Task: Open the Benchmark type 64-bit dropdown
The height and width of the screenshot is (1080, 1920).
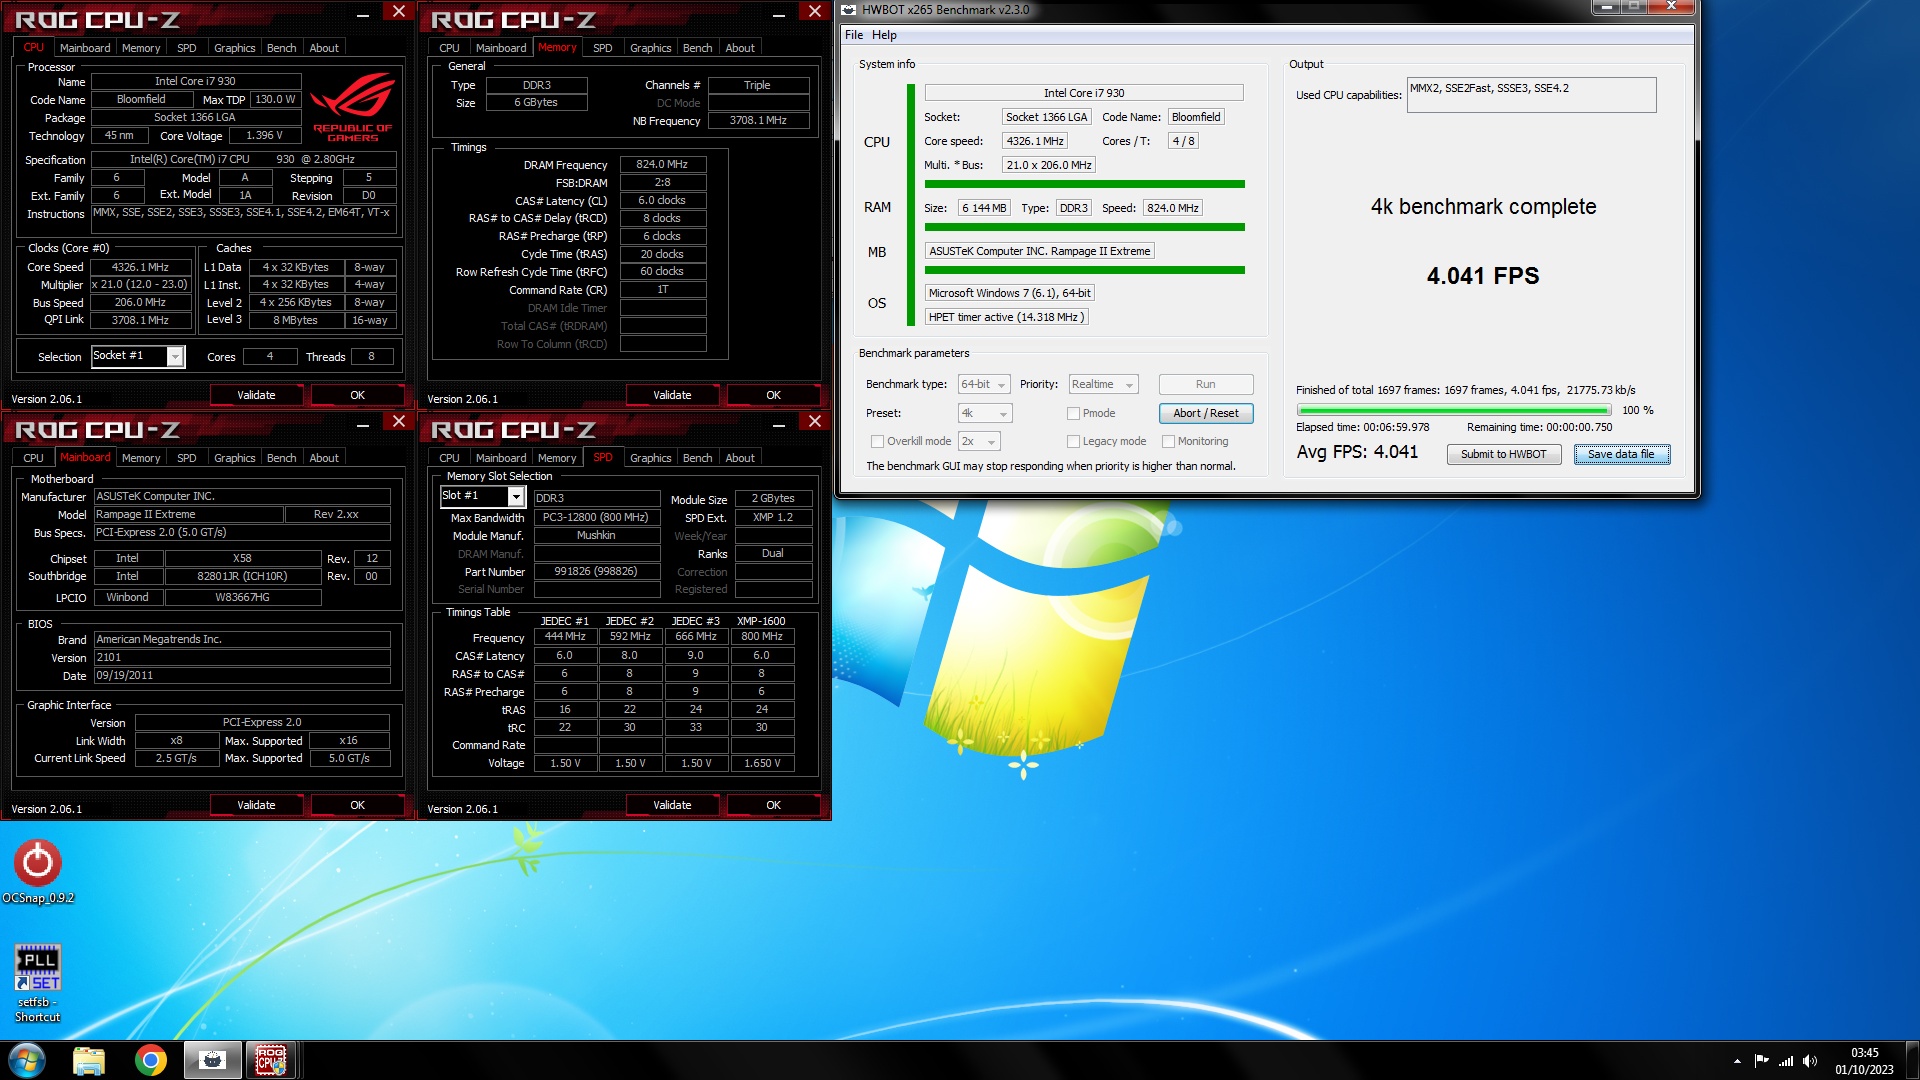Action: [984, 385]
